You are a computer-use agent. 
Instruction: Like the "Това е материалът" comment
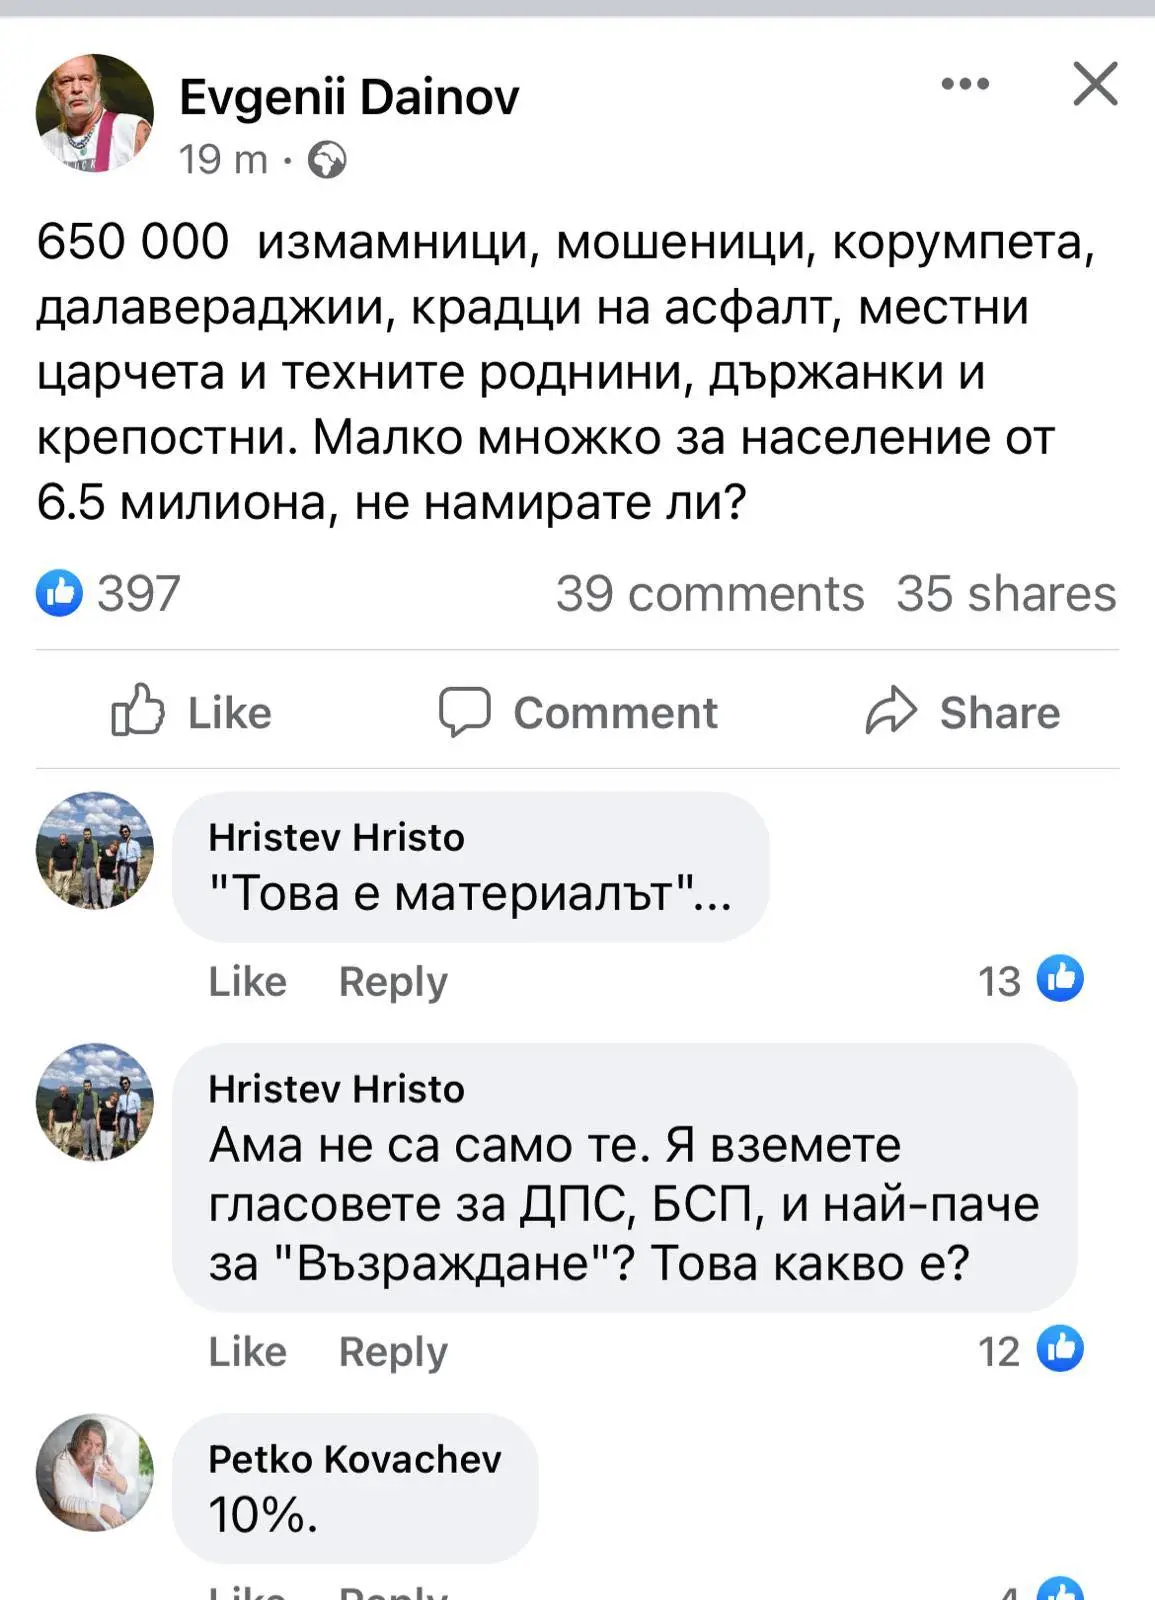(247, 982)
